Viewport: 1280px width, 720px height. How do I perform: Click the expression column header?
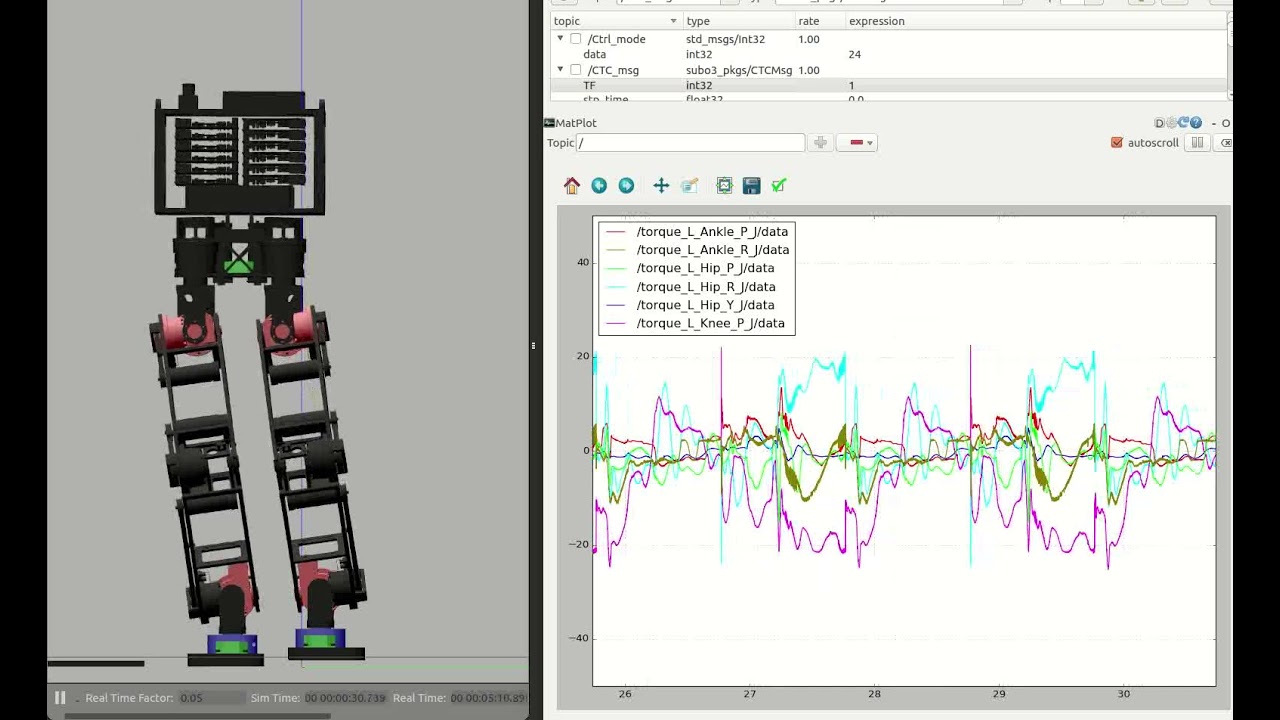coord(1035,21)
